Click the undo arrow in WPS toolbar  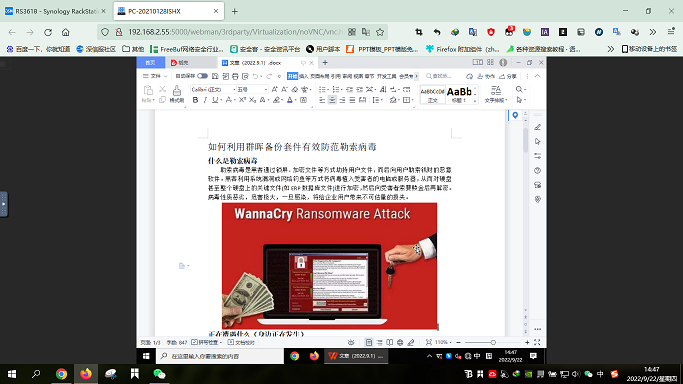(255, 76)
